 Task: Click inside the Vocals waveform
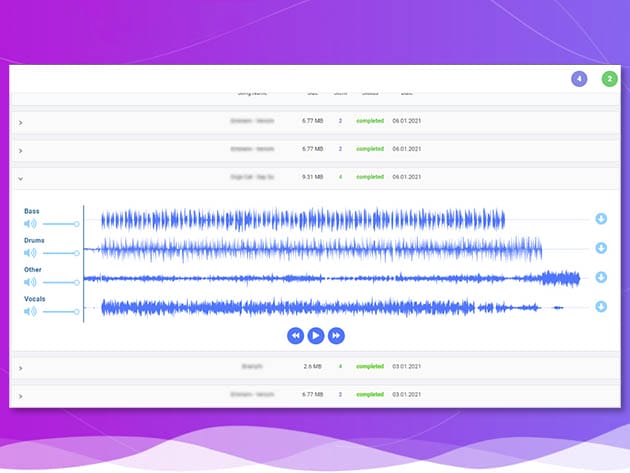pos(300,307)
